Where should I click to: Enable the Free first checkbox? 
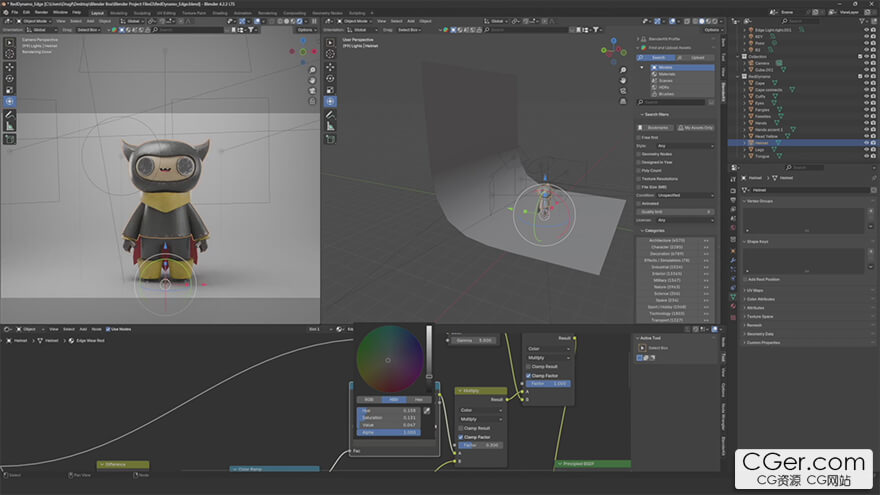click(x=639, y=138)
